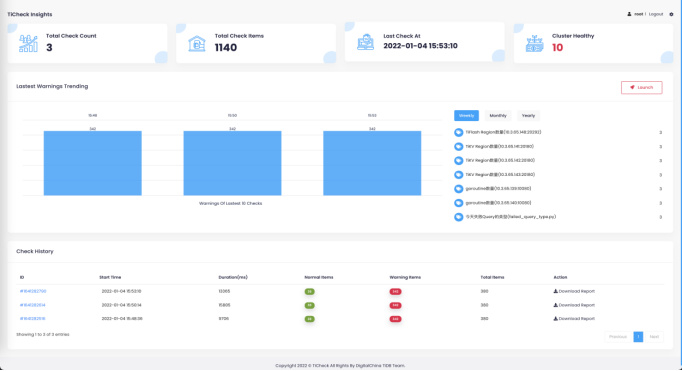Log out using the Logout link
The width and height of the screenshot is (683, 371).
[x=656, y=14]
